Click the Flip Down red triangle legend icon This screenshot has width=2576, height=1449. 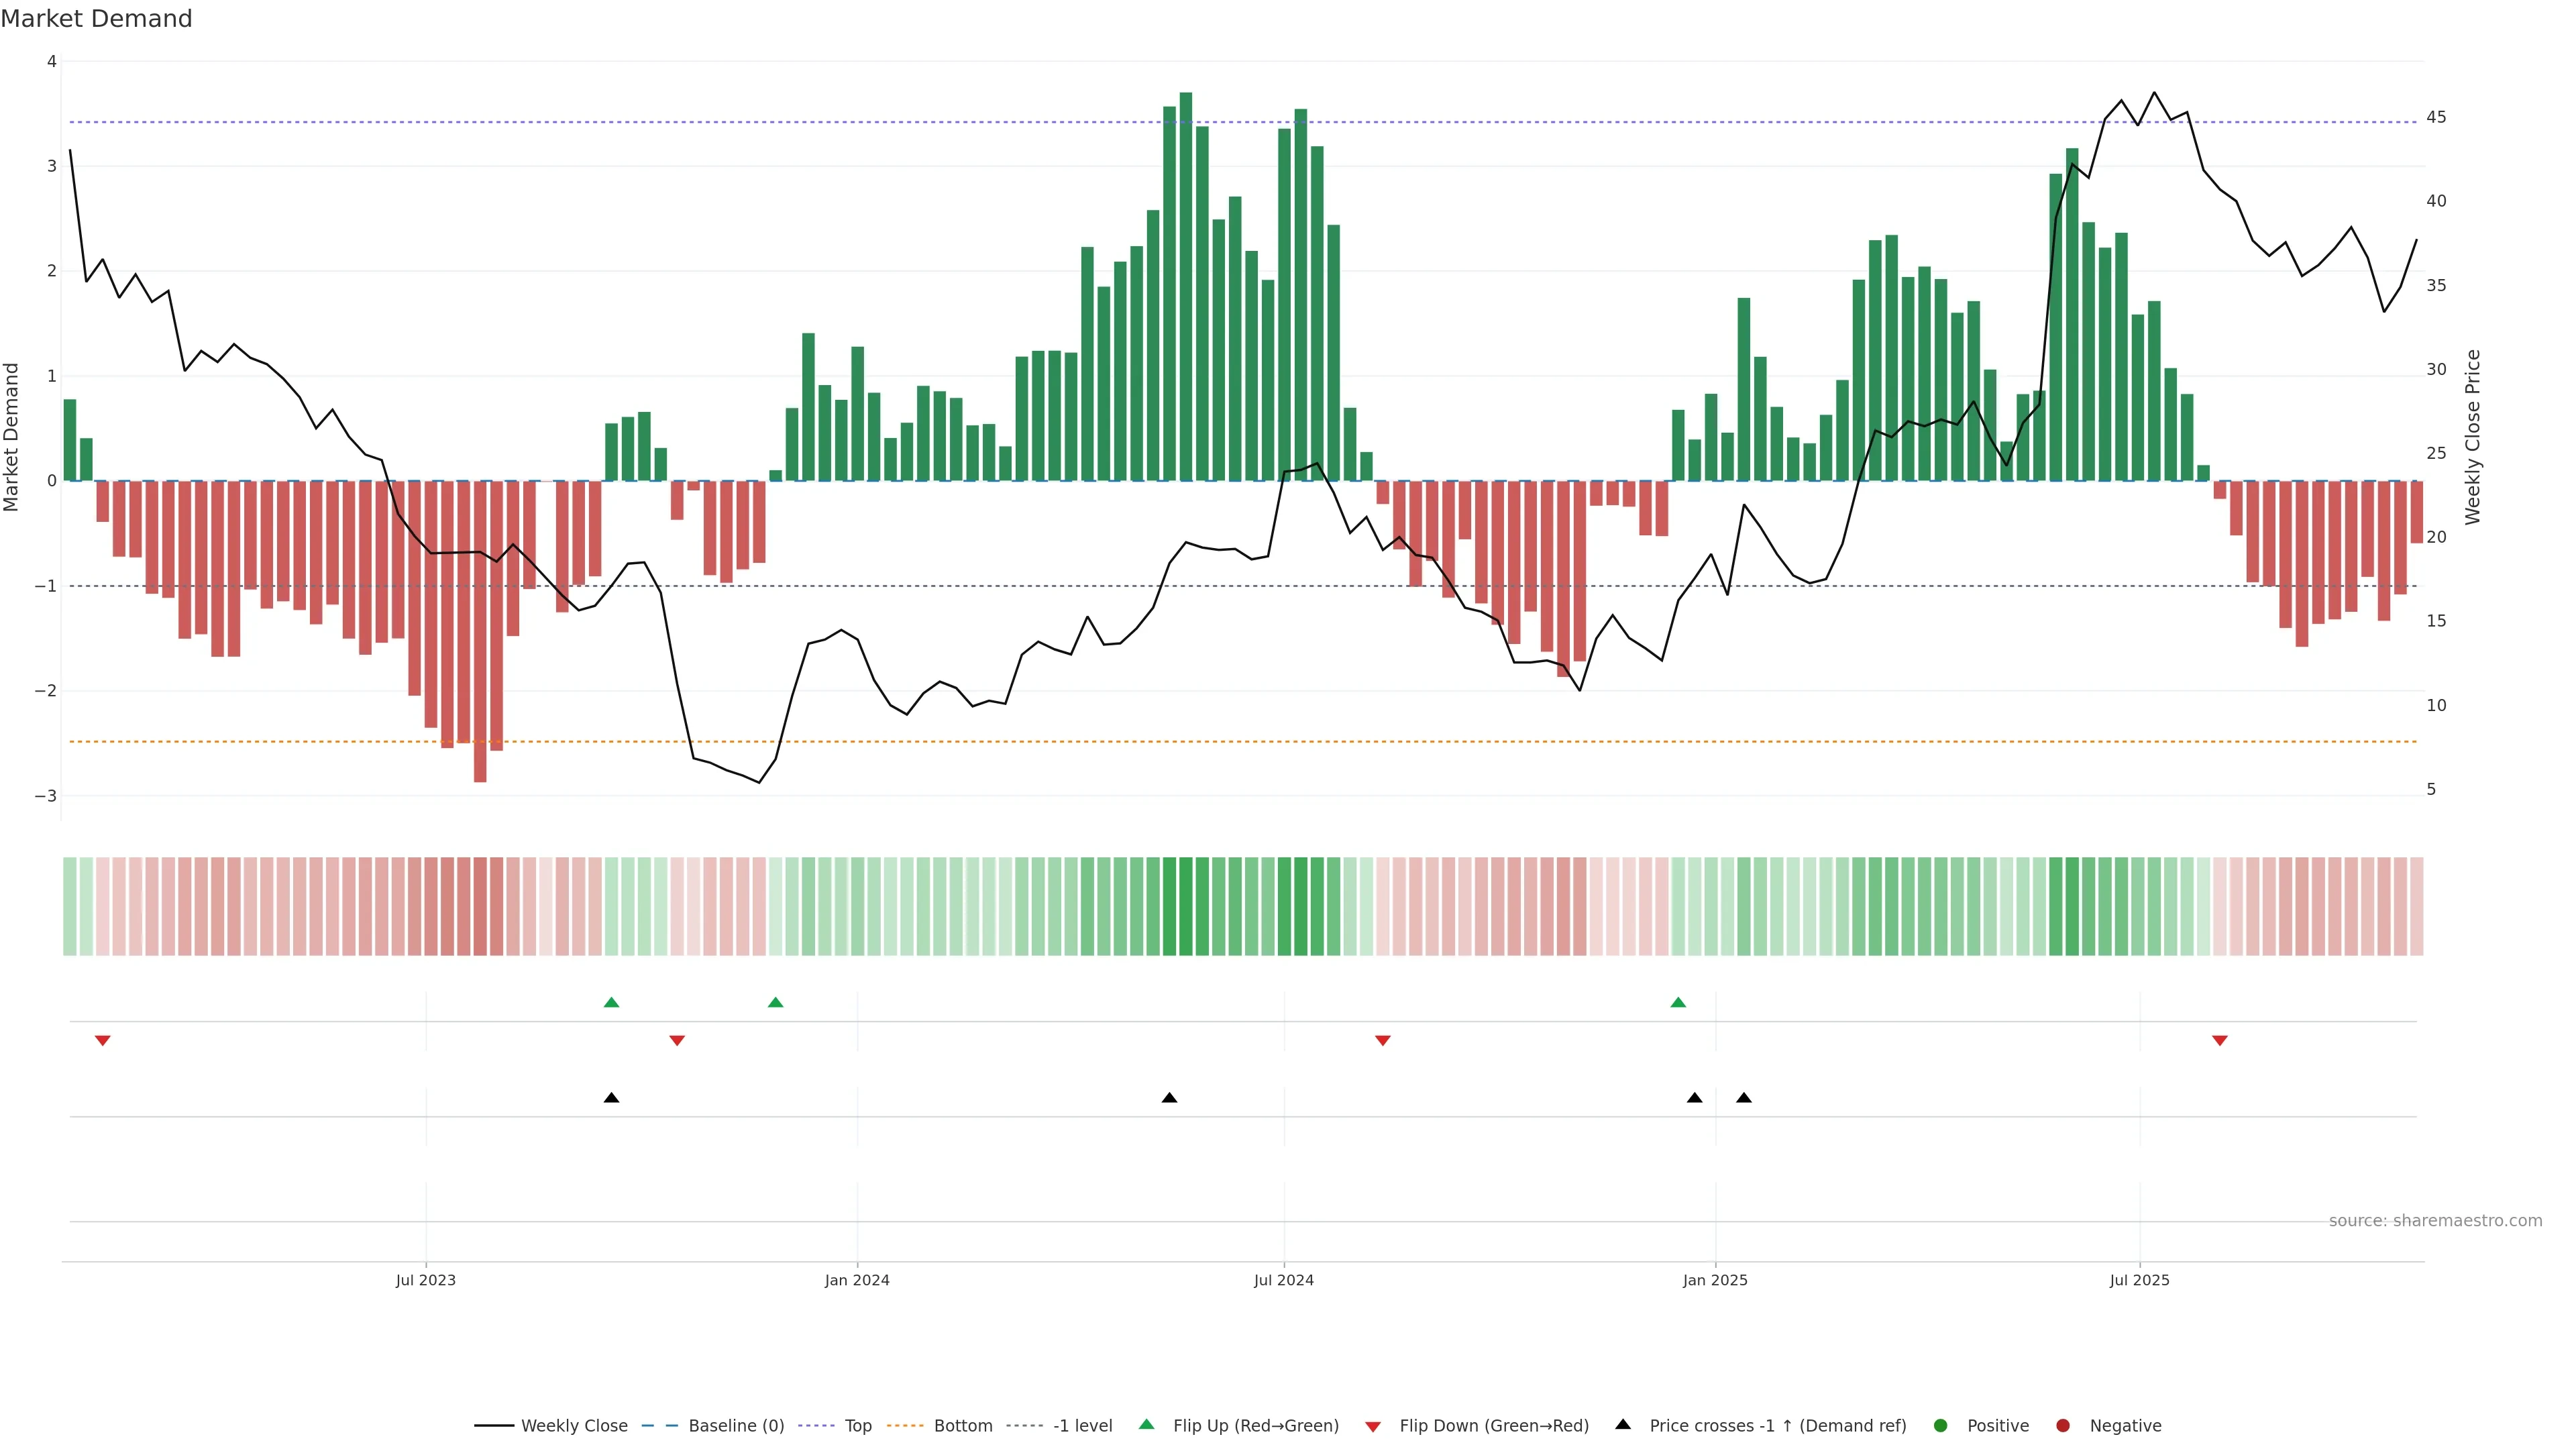(x=1373, y=1427)
